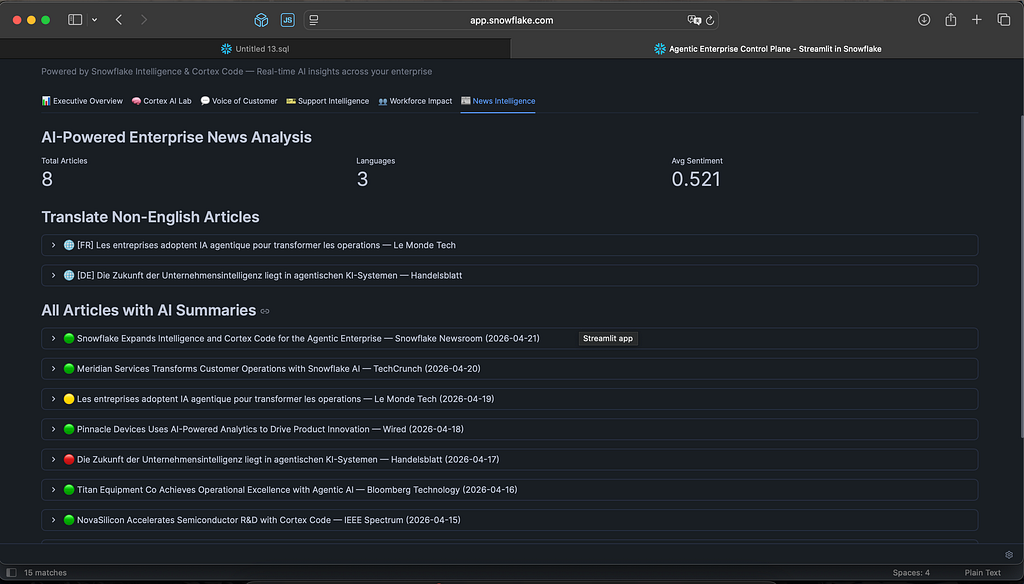Open the Share button in Safari

pyautogui.click(x=951, y=20)
